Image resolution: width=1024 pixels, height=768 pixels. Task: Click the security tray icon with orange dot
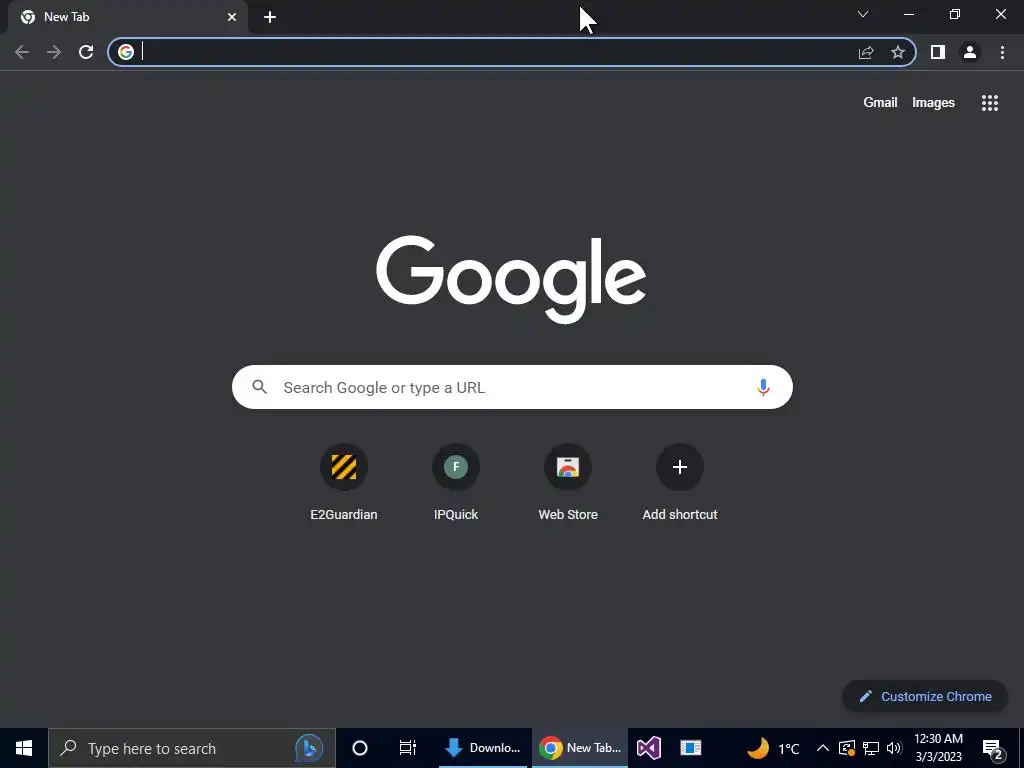(x=846, y=748)
